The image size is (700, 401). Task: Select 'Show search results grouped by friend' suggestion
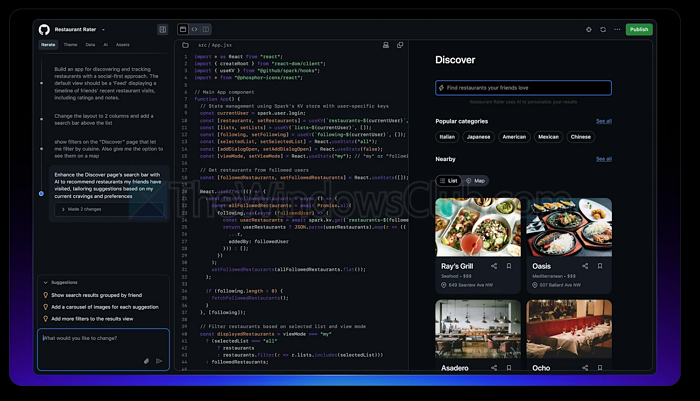click(92, 295)
